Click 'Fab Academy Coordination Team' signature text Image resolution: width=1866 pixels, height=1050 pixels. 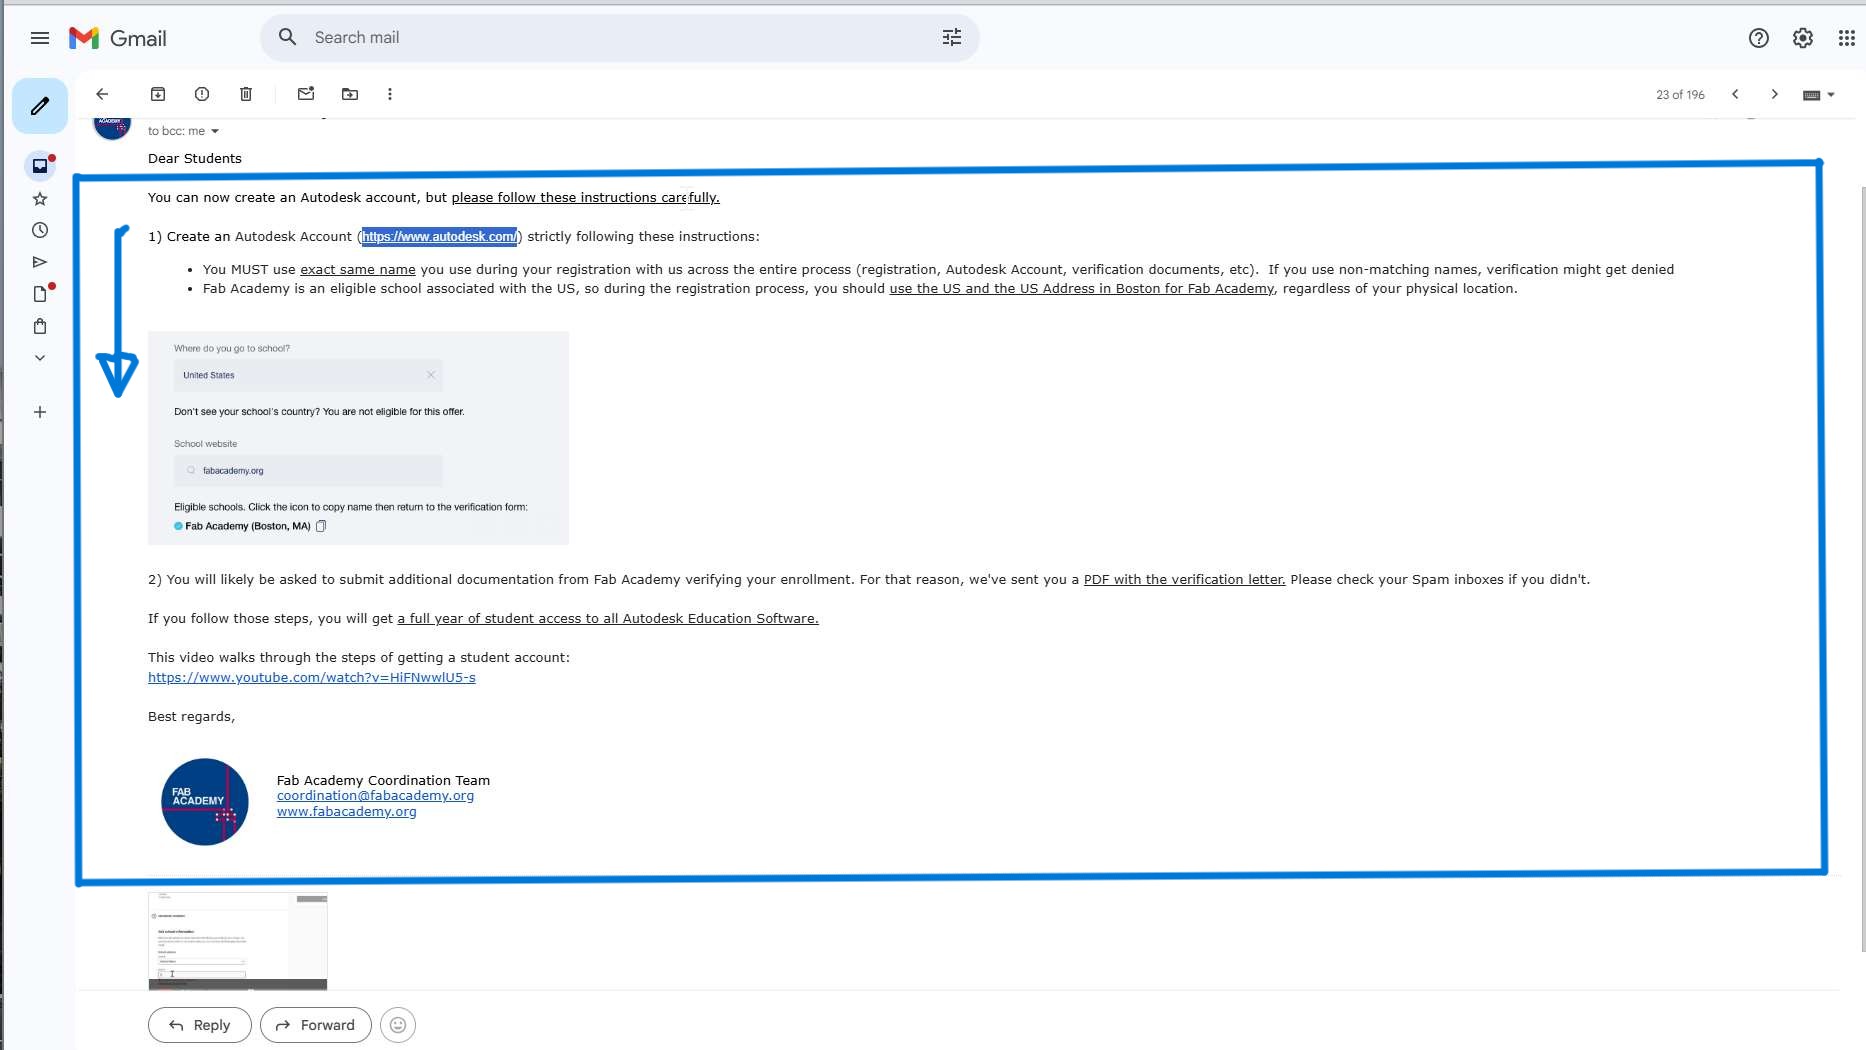pyautogui.click(x=383, y=781)
